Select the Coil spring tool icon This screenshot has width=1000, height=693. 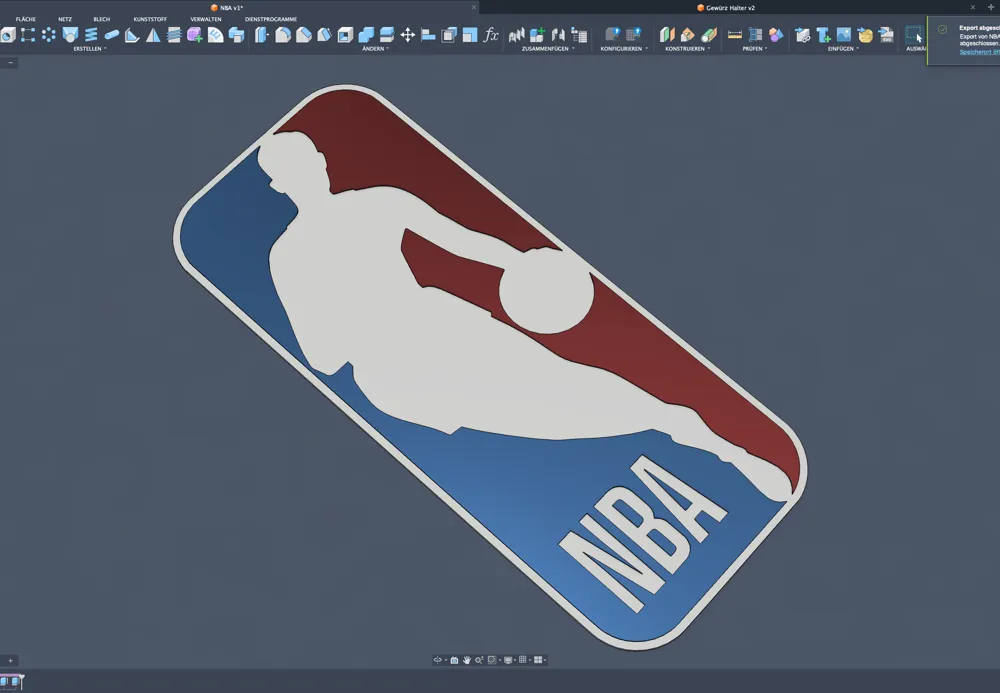pyautogui.click(x=91, y=34)
